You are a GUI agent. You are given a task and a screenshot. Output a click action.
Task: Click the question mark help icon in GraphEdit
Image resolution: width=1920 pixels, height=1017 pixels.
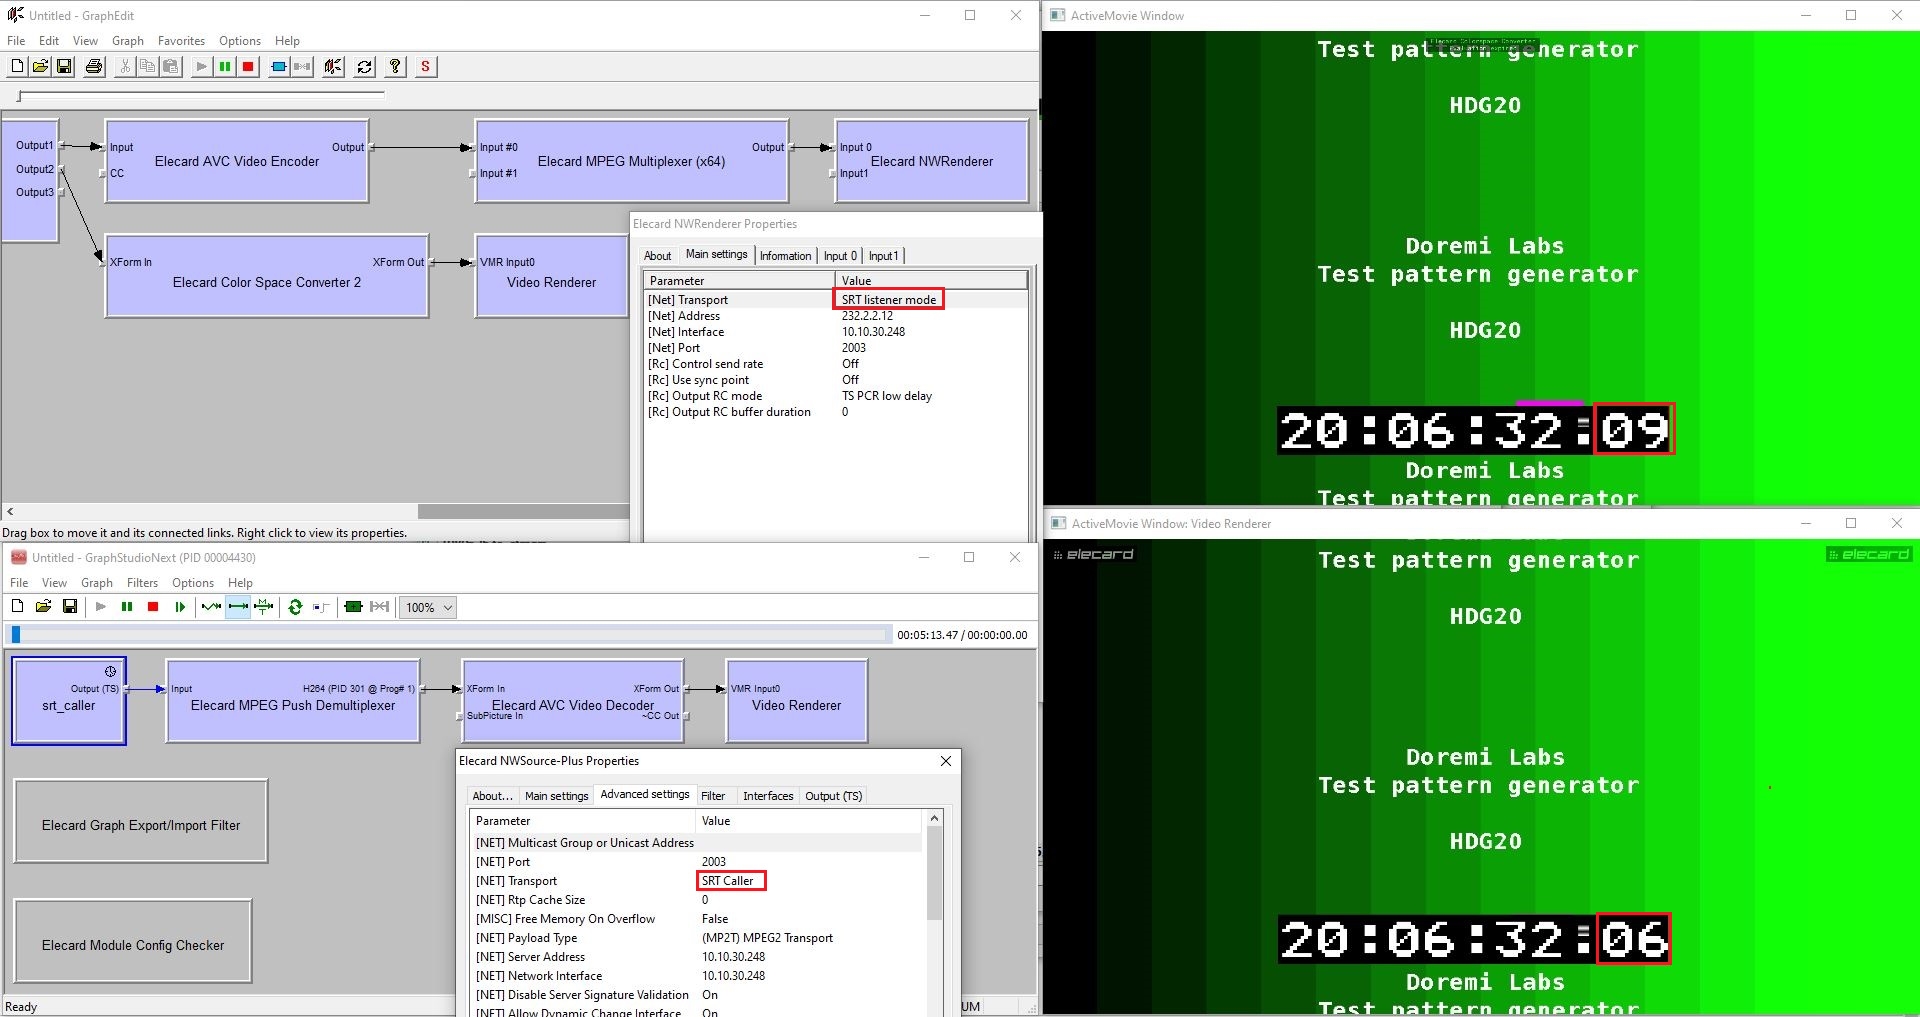(395, 66)
